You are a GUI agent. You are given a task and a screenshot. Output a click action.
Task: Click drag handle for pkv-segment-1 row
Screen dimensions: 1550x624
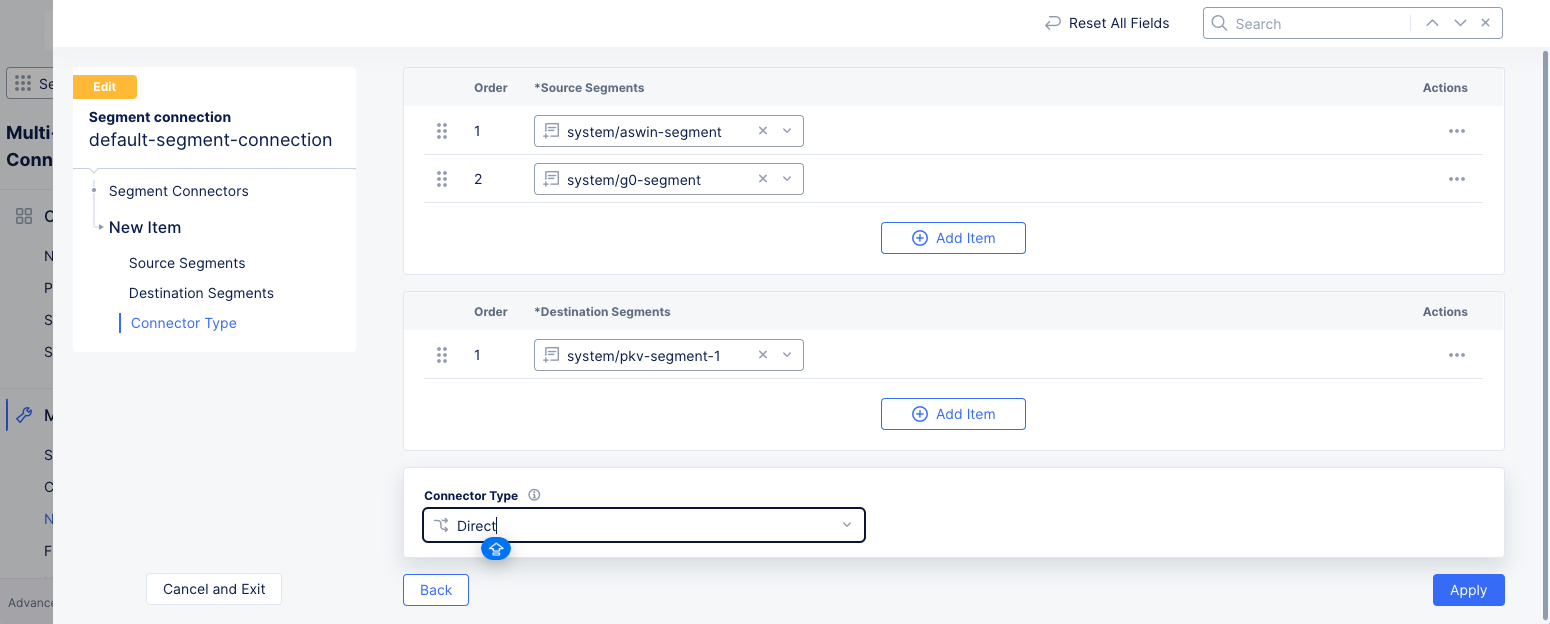[x=441, y=355]
